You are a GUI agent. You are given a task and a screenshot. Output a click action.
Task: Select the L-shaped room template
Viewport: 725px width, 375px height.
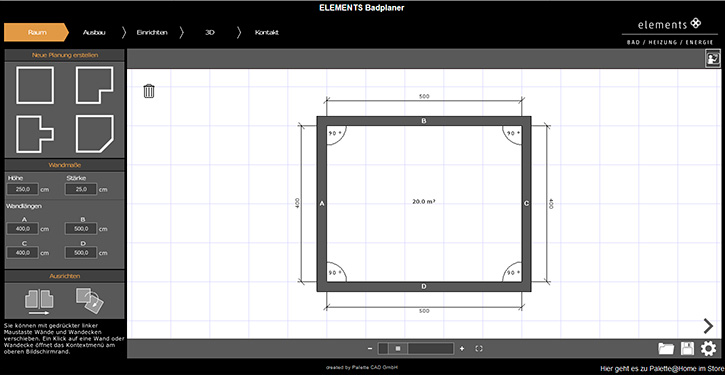click(x=95, y=85)
